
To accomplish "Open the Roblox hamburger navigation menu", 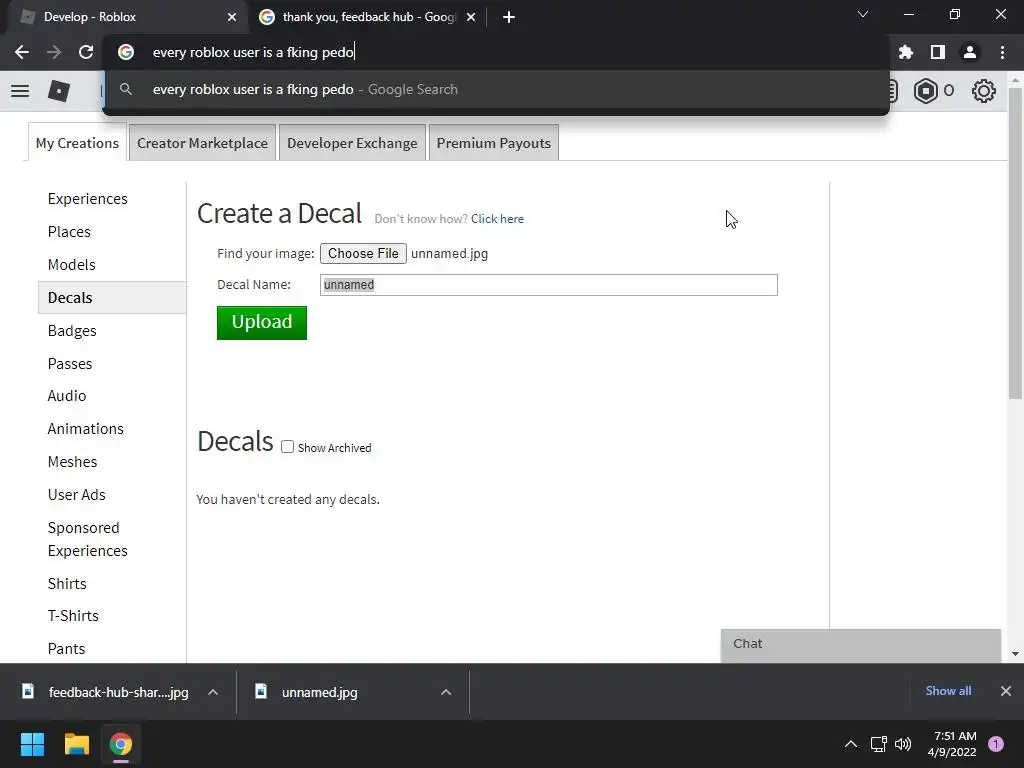I will click(x=20, y=91).
